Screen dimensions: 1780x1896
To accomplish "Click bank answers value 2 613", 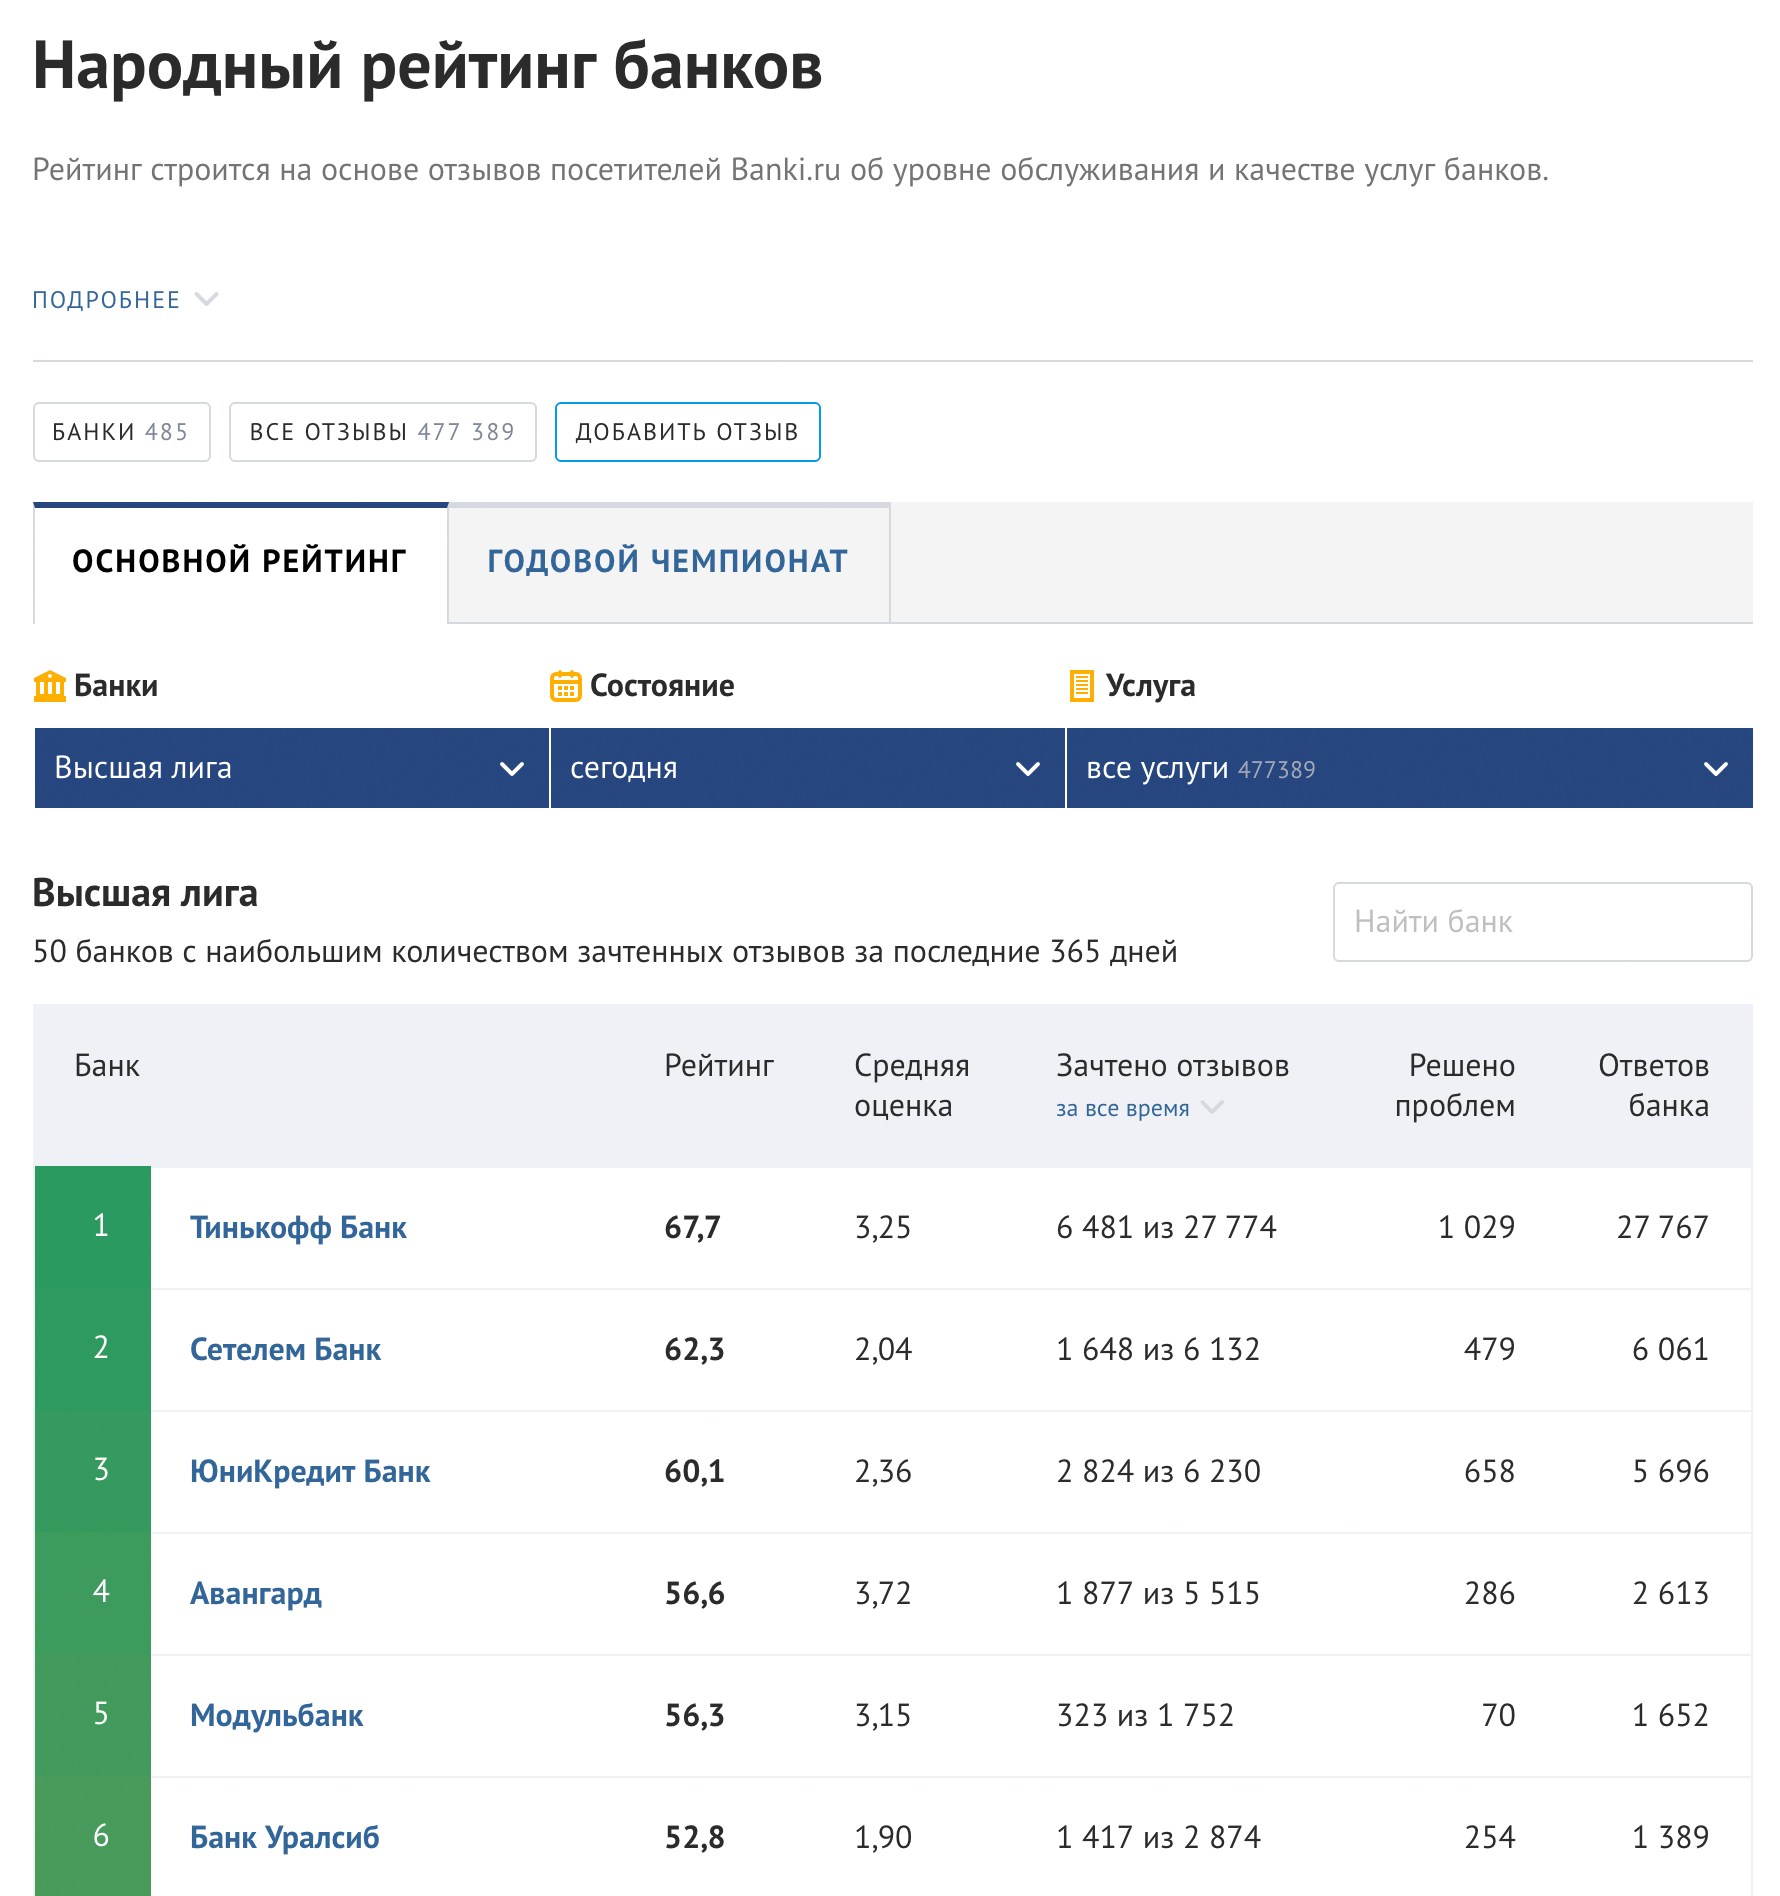I will (1671, 1593).
